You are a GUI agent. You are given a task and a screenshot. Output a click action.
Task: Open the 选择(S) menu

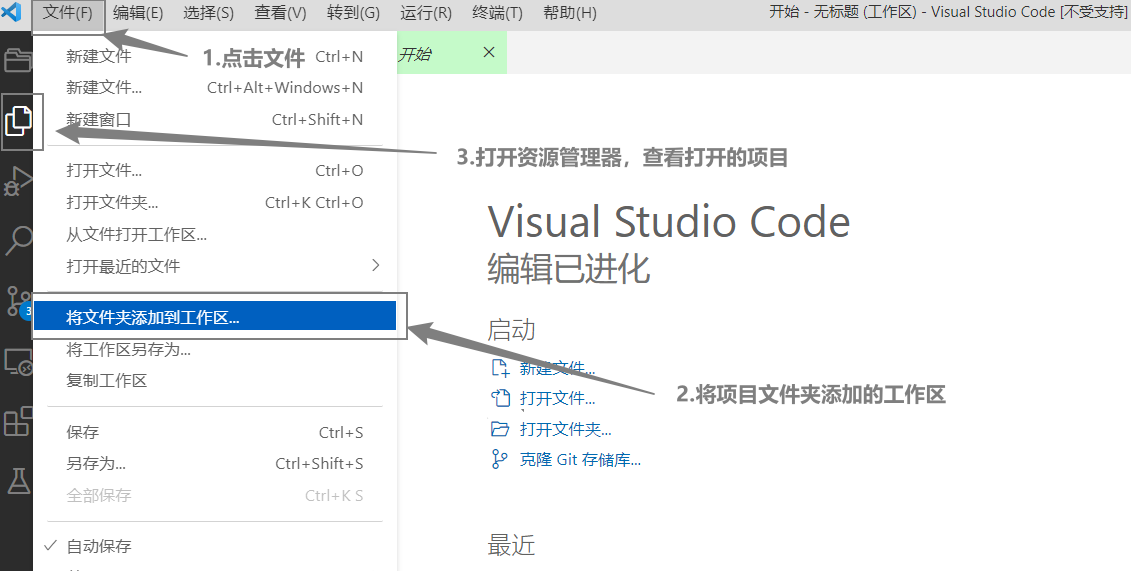(x=208, y=12)
